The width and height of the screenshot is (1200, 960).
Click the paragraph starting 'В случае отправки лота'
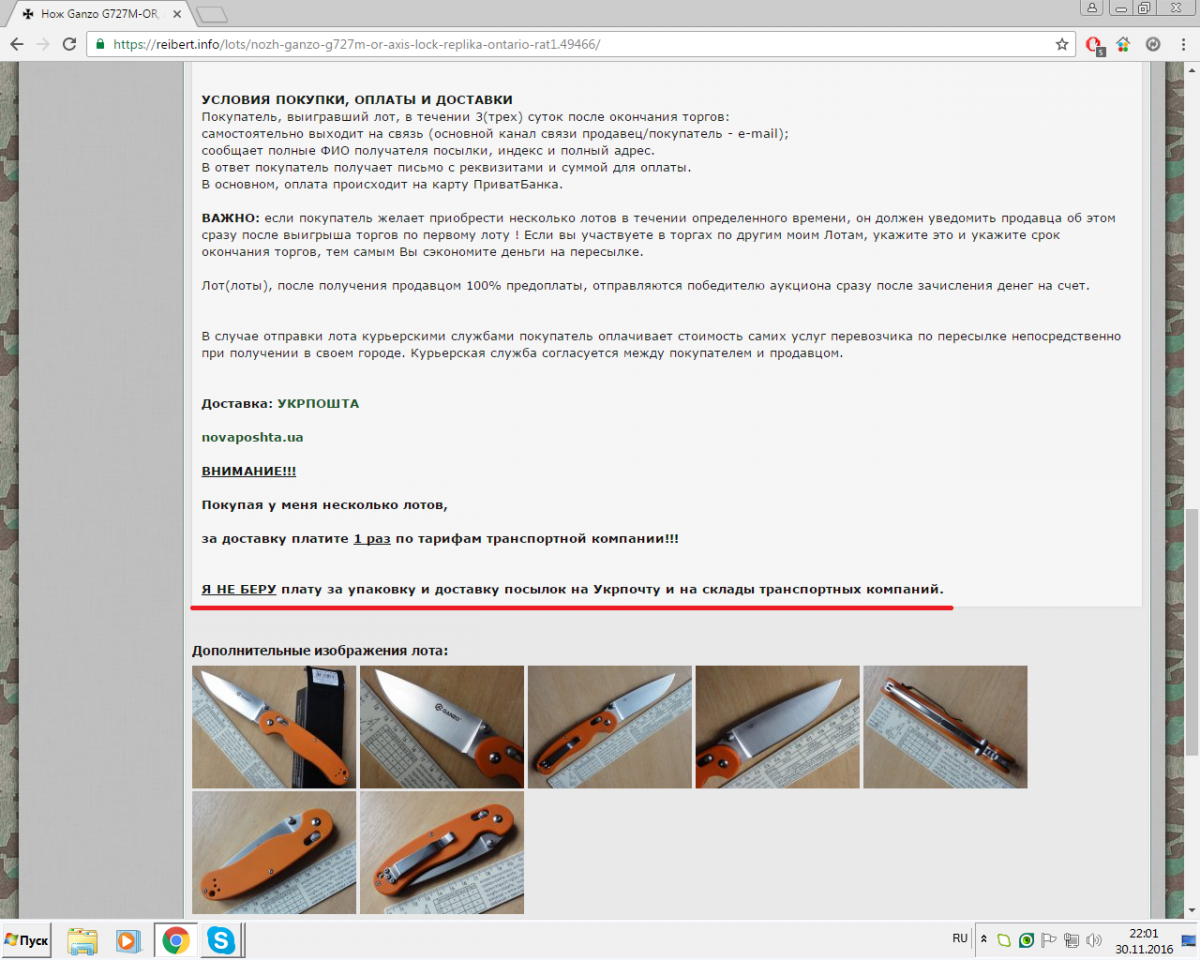point(661,345)
